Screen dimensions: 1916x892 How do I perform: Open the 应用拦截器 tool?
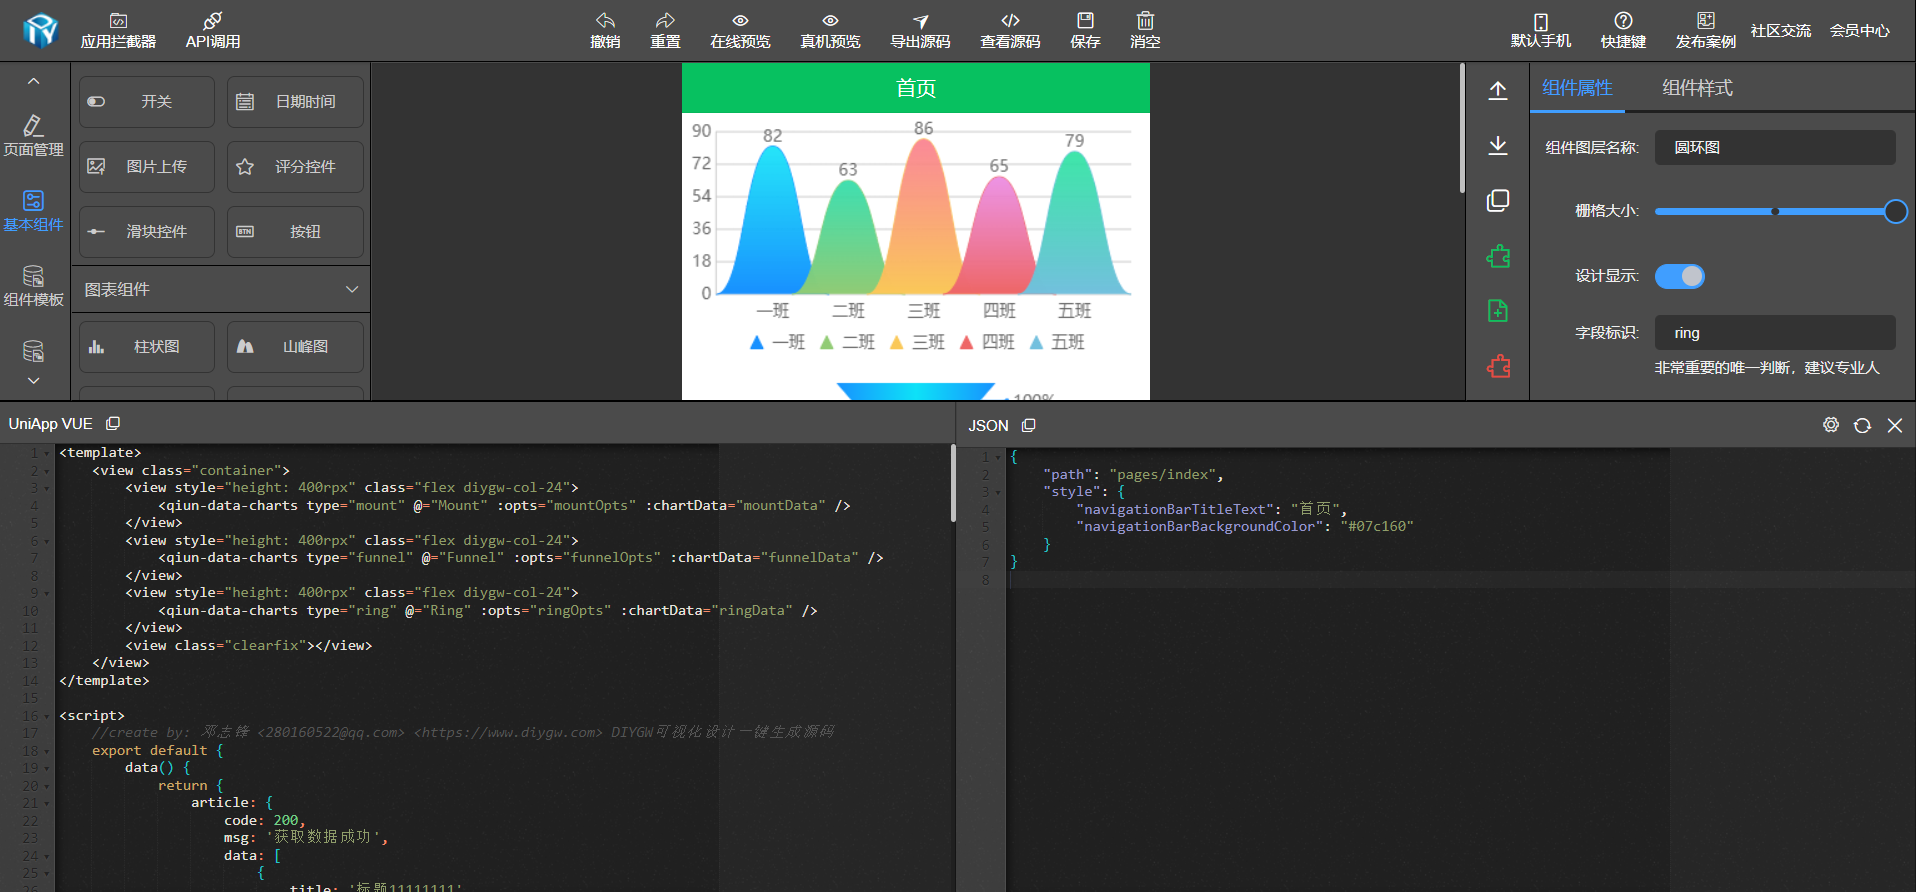(118, 31)
